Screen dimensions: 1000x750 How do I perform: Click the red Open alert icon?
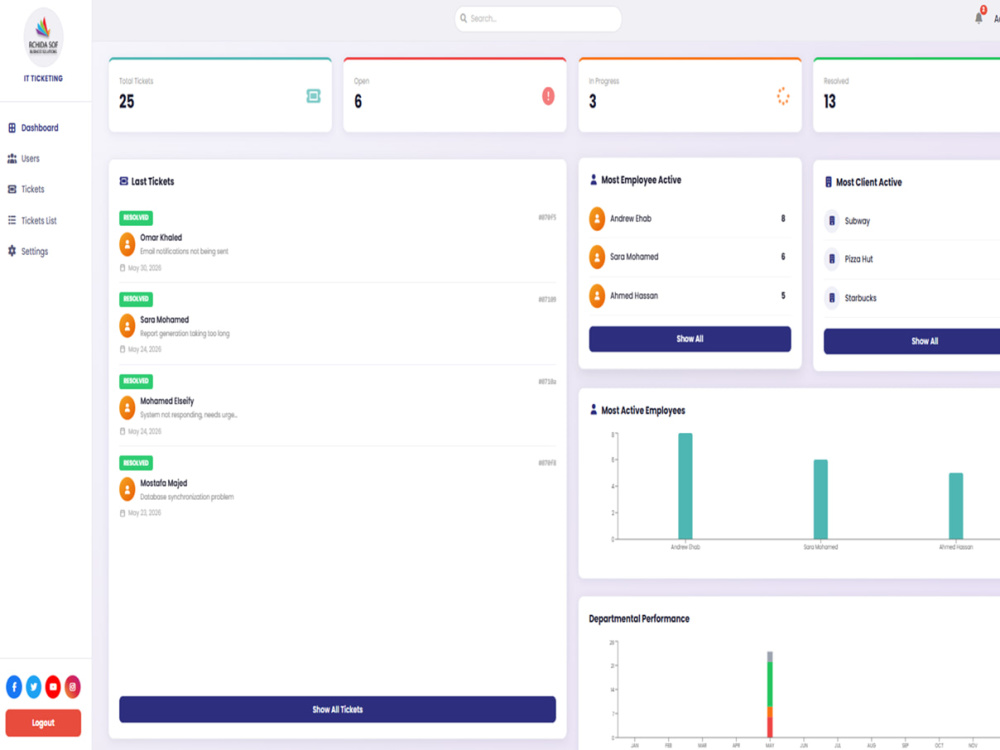point(548,96)
